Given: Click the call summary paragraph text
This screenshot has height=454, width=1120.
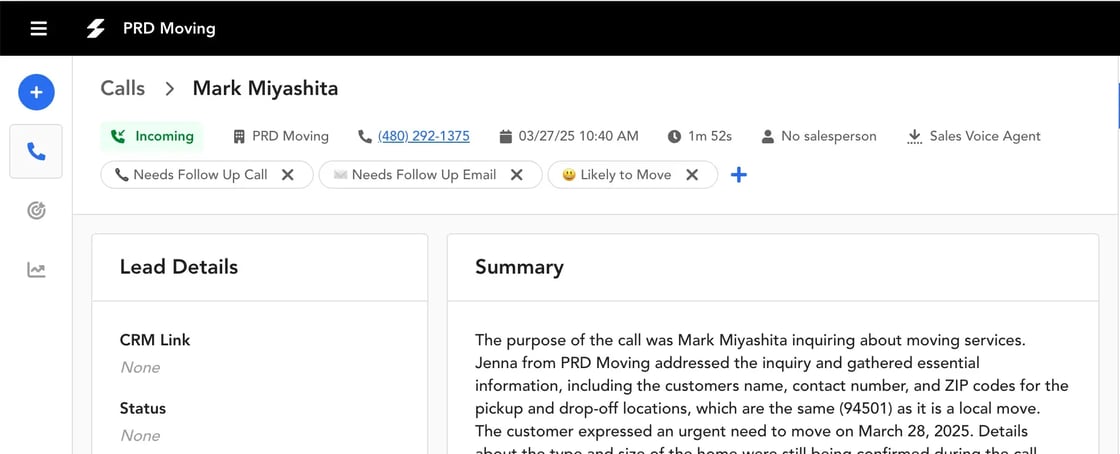Looking at the screenshot, I should 772,392.
